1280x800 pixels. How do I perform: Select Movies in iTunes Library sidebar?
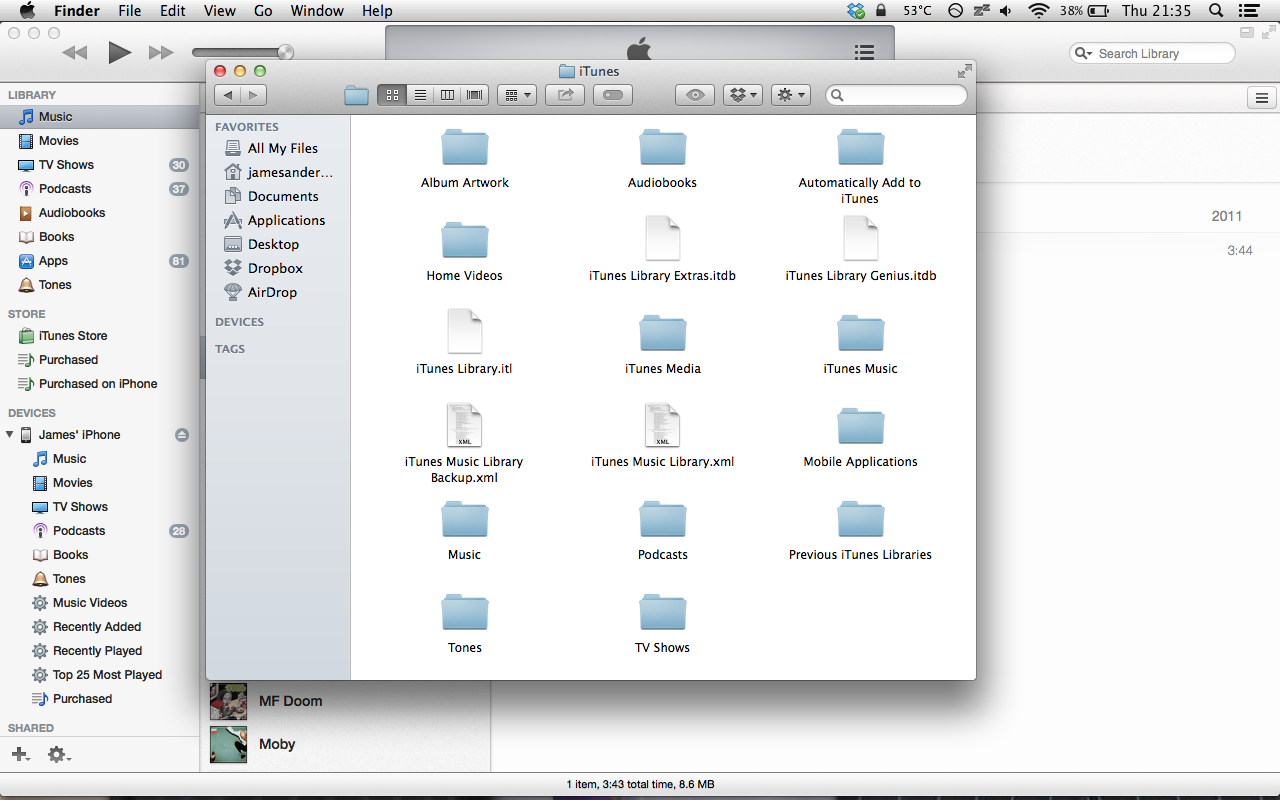100,141
